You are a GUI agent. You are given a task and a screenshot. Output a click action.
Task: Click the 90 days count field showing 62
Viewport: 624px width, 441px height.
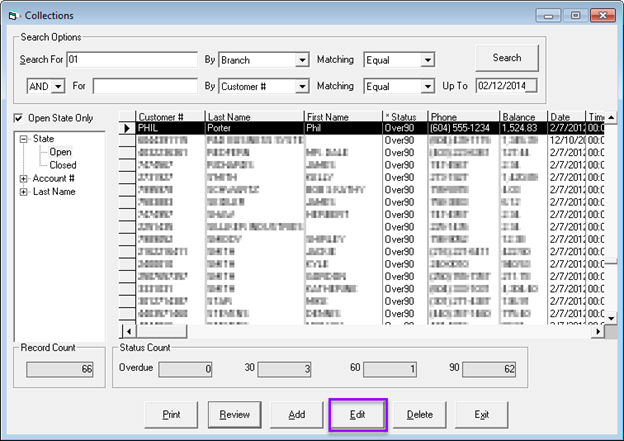(x=489, y=369)
